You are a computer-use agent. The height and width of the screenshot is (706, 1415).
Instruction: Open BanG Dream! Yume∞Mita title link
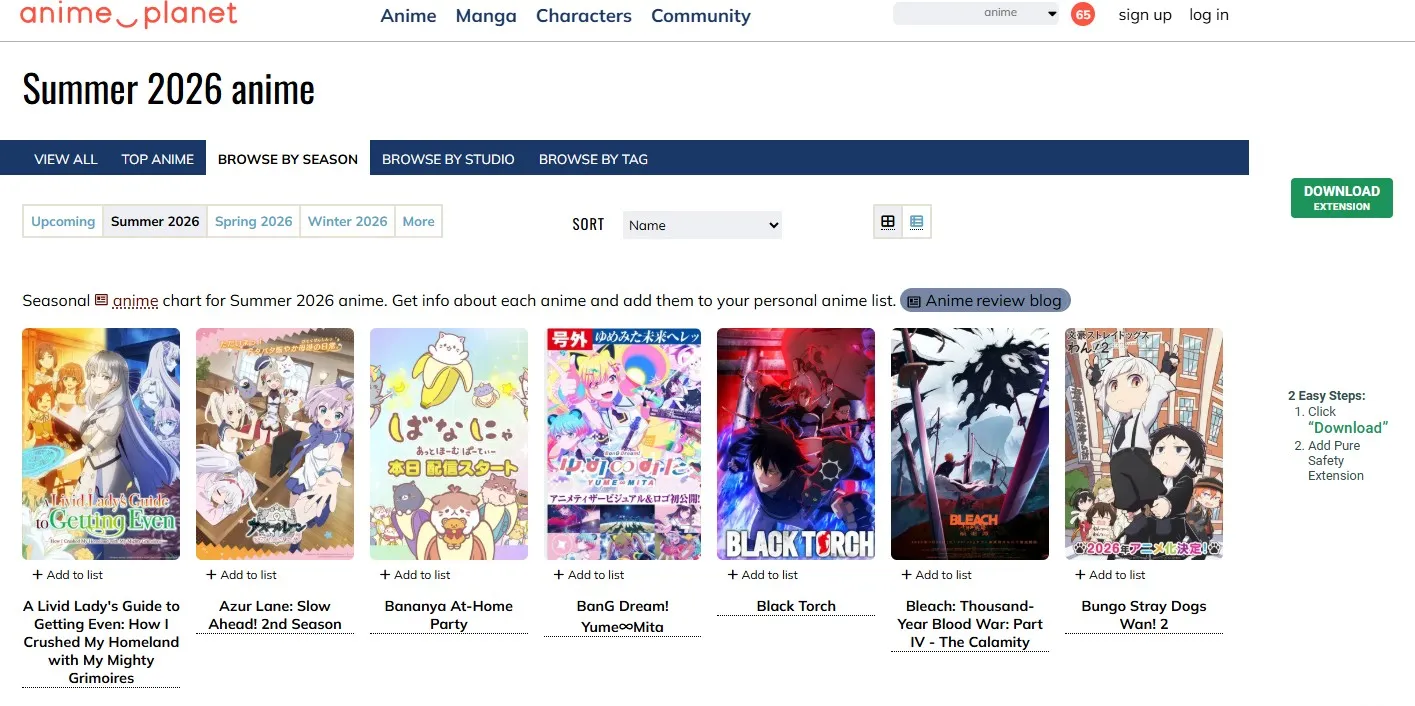pyautogui.click(x=622, y=616)
